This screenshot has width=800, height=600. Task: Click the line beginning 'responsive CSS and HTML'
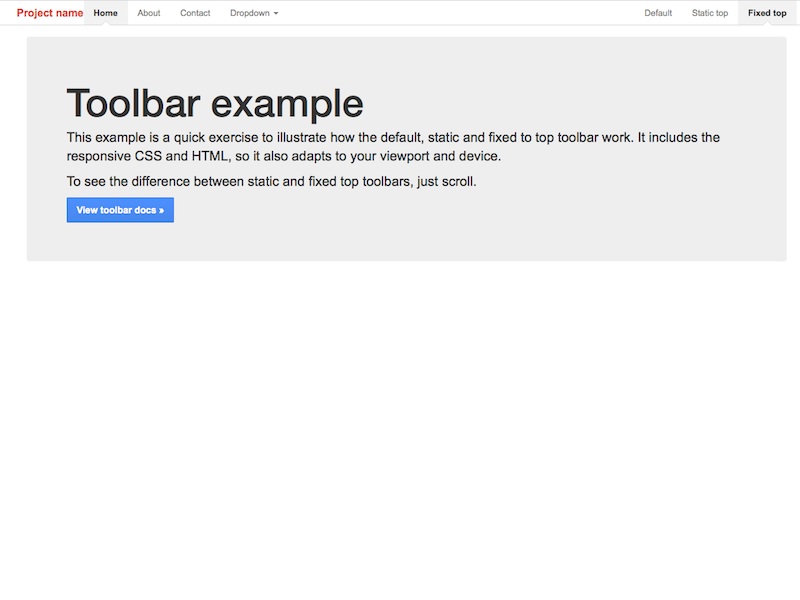pos(283,157)
